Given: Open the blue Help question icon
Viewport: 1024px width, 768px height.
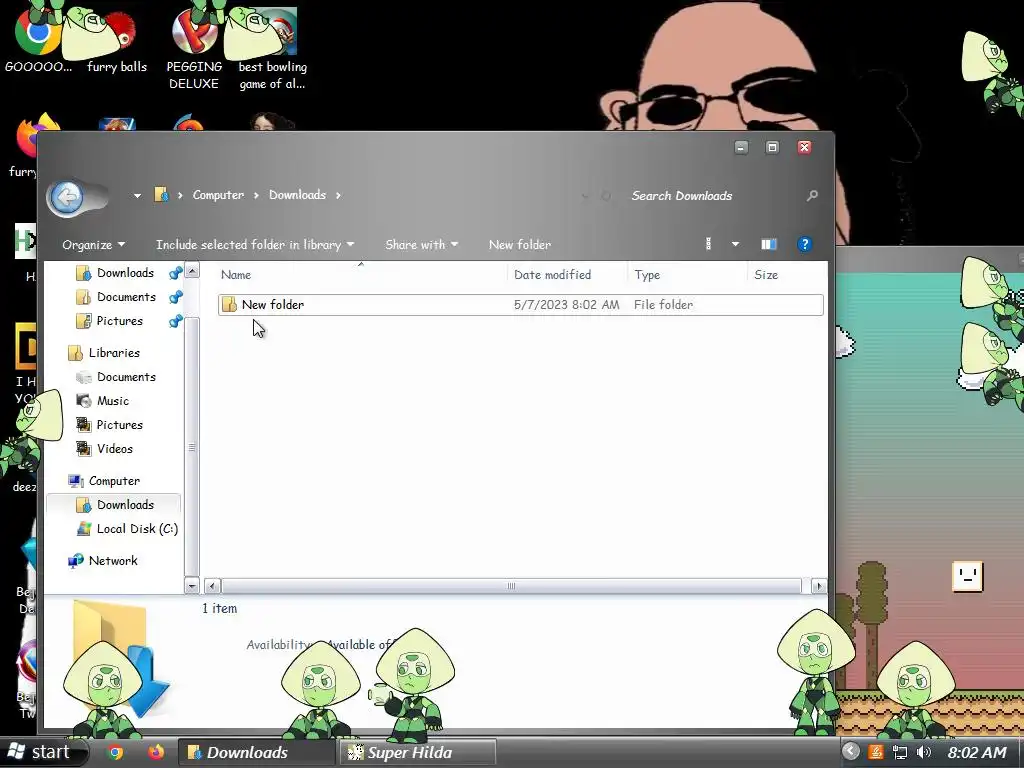Looking at the screenshot, I should pyautogui.click(x=805, y=244).
